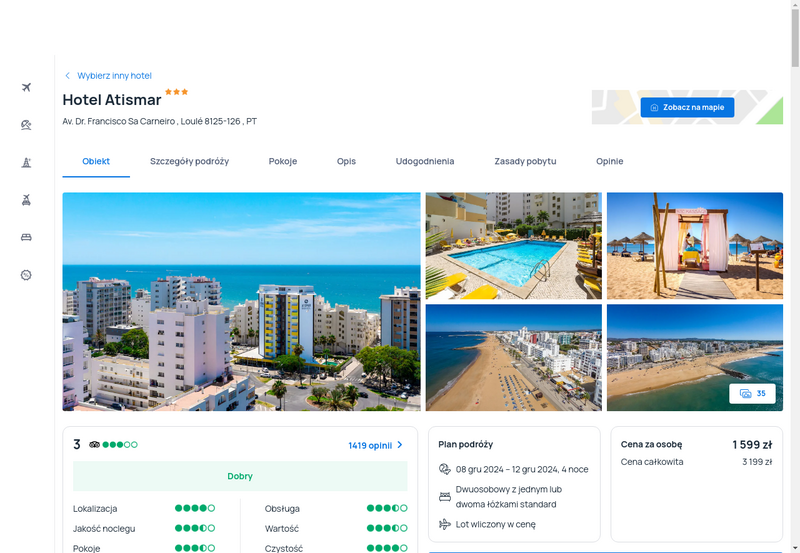The width and height of the screenshot is (800, 553).
Task: Open the 1419 opinii reviews link
Action: tap(370, 445)
